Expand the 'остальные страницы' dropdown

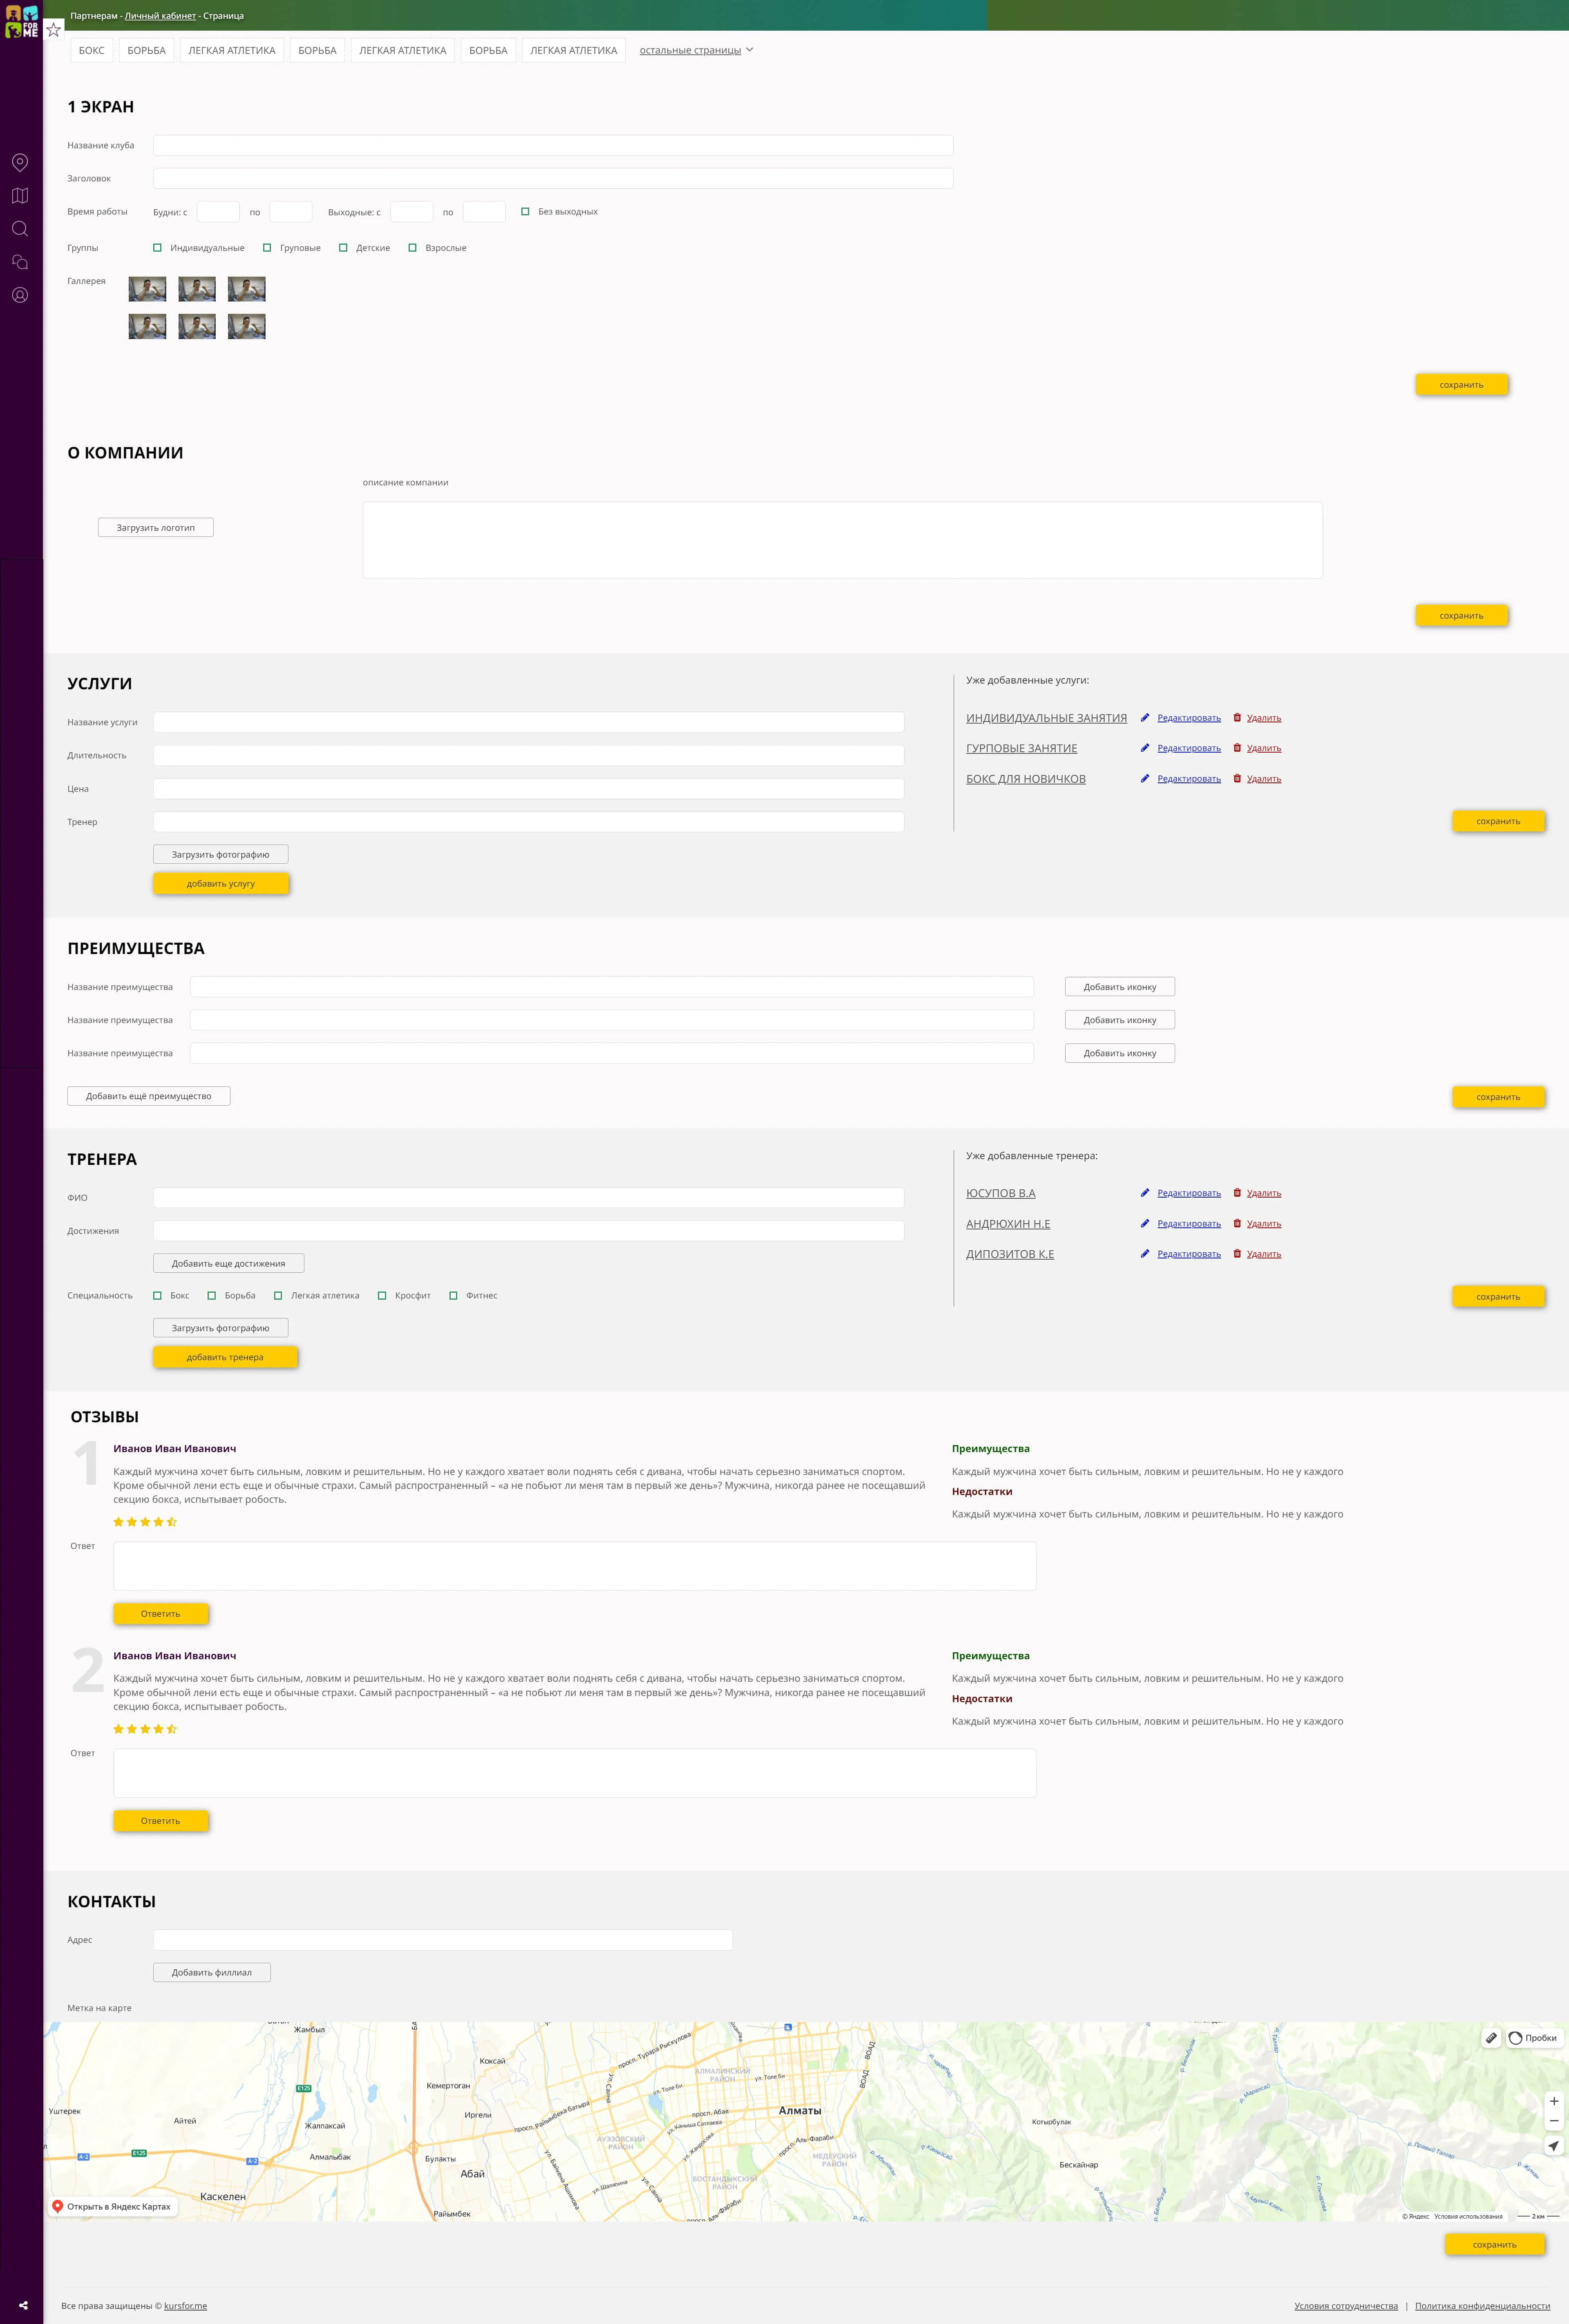pos(696,50)
